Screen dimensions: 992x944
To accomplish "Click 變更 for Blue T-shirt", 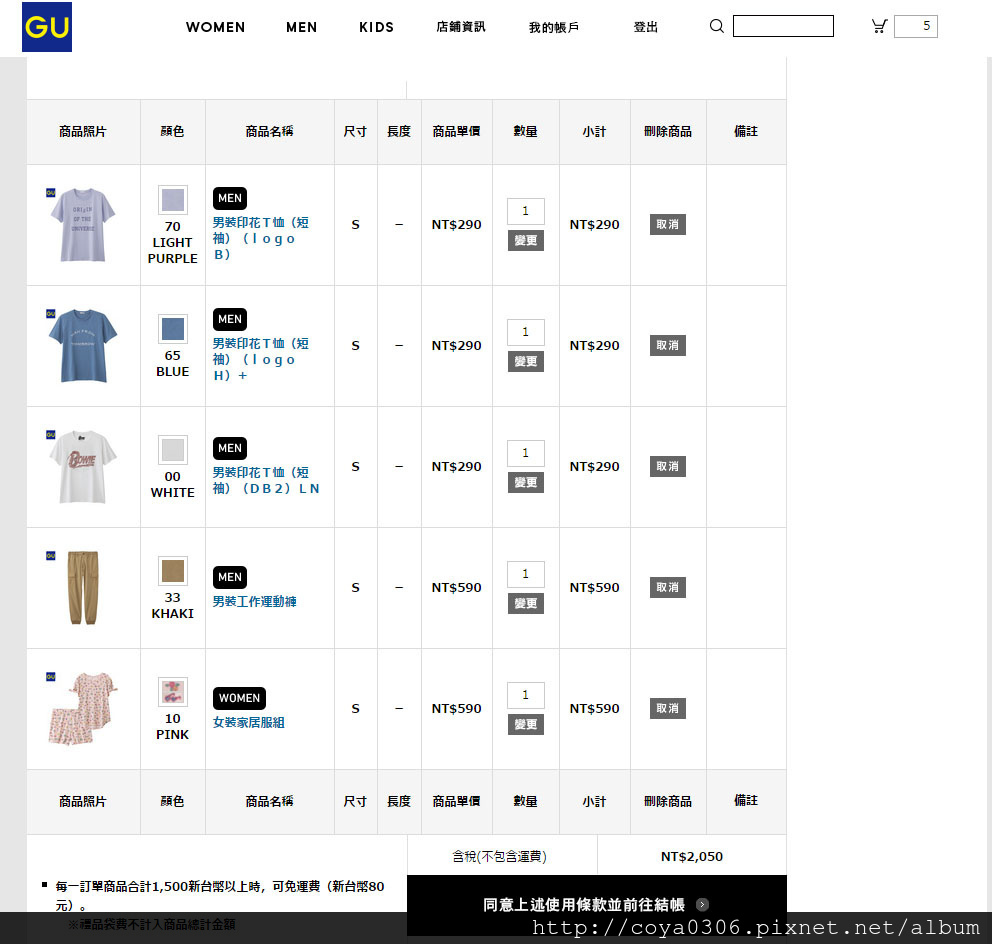I will click(526, 361).
